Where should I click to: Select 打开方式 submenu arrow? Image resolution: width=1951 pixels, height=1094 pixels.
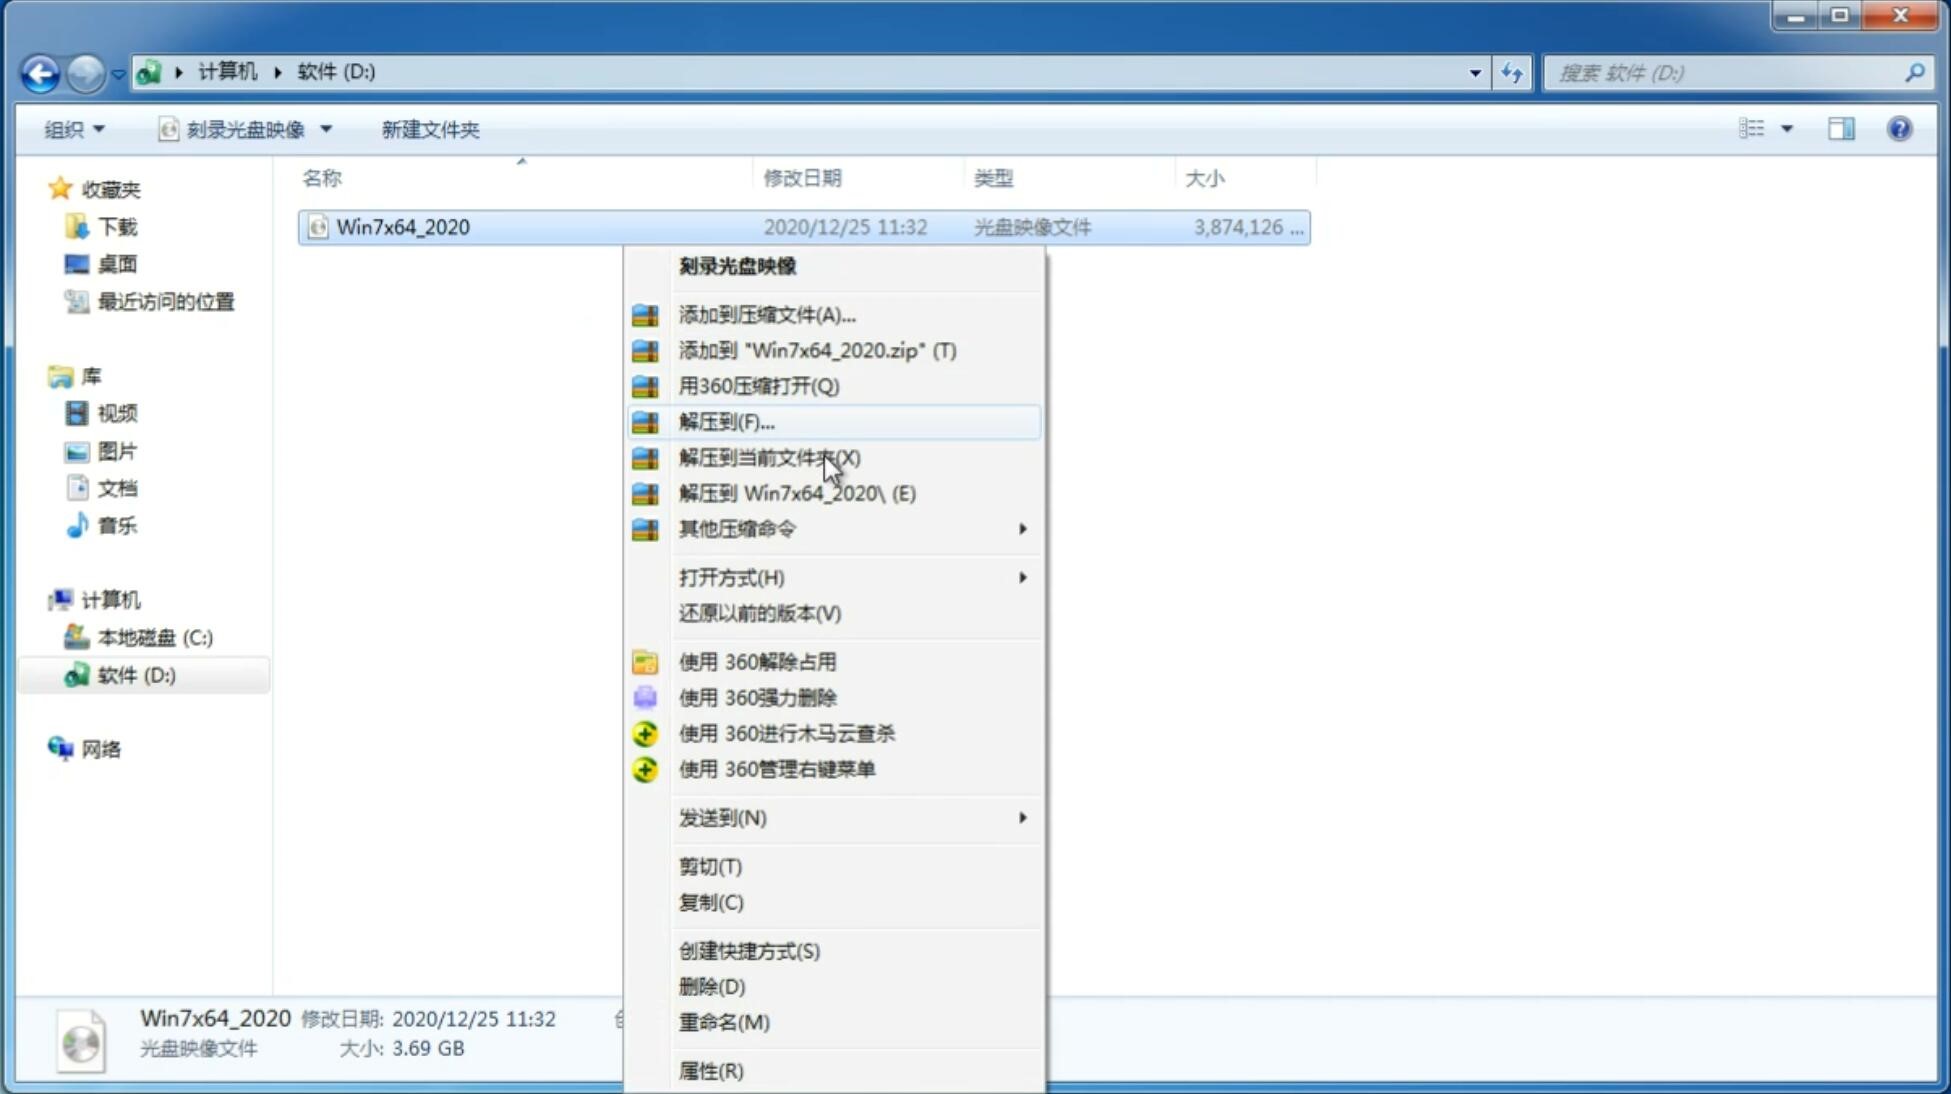tap(1024, 576)
